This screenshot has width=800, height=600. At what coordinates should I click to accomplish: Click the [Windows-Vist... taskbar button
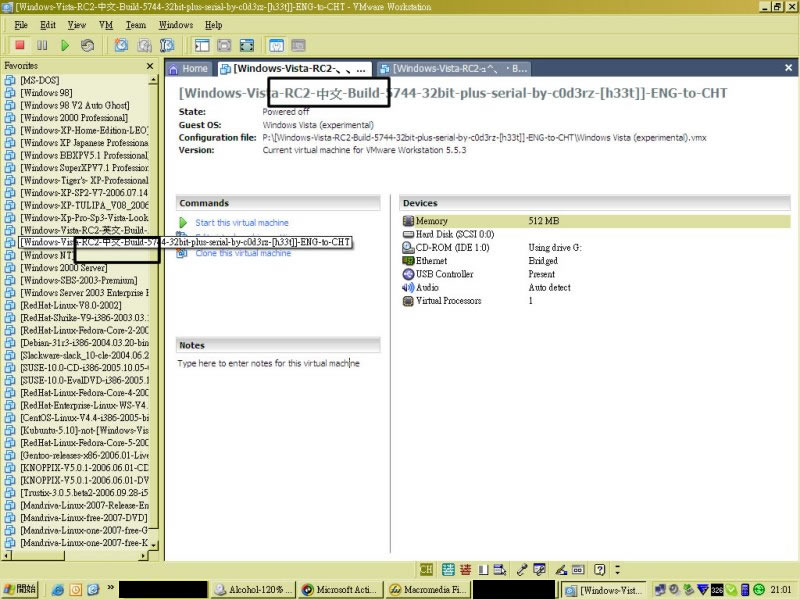pos(604,590)
